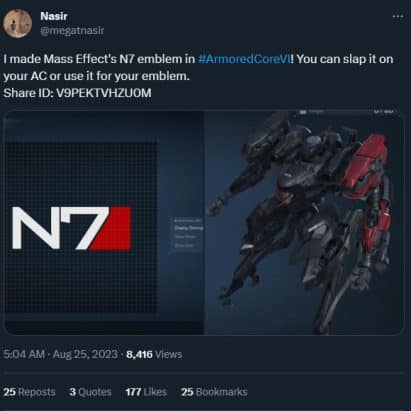Click the Aug 25, 2023 date
The image size is (411, 411).
(85, 354)
